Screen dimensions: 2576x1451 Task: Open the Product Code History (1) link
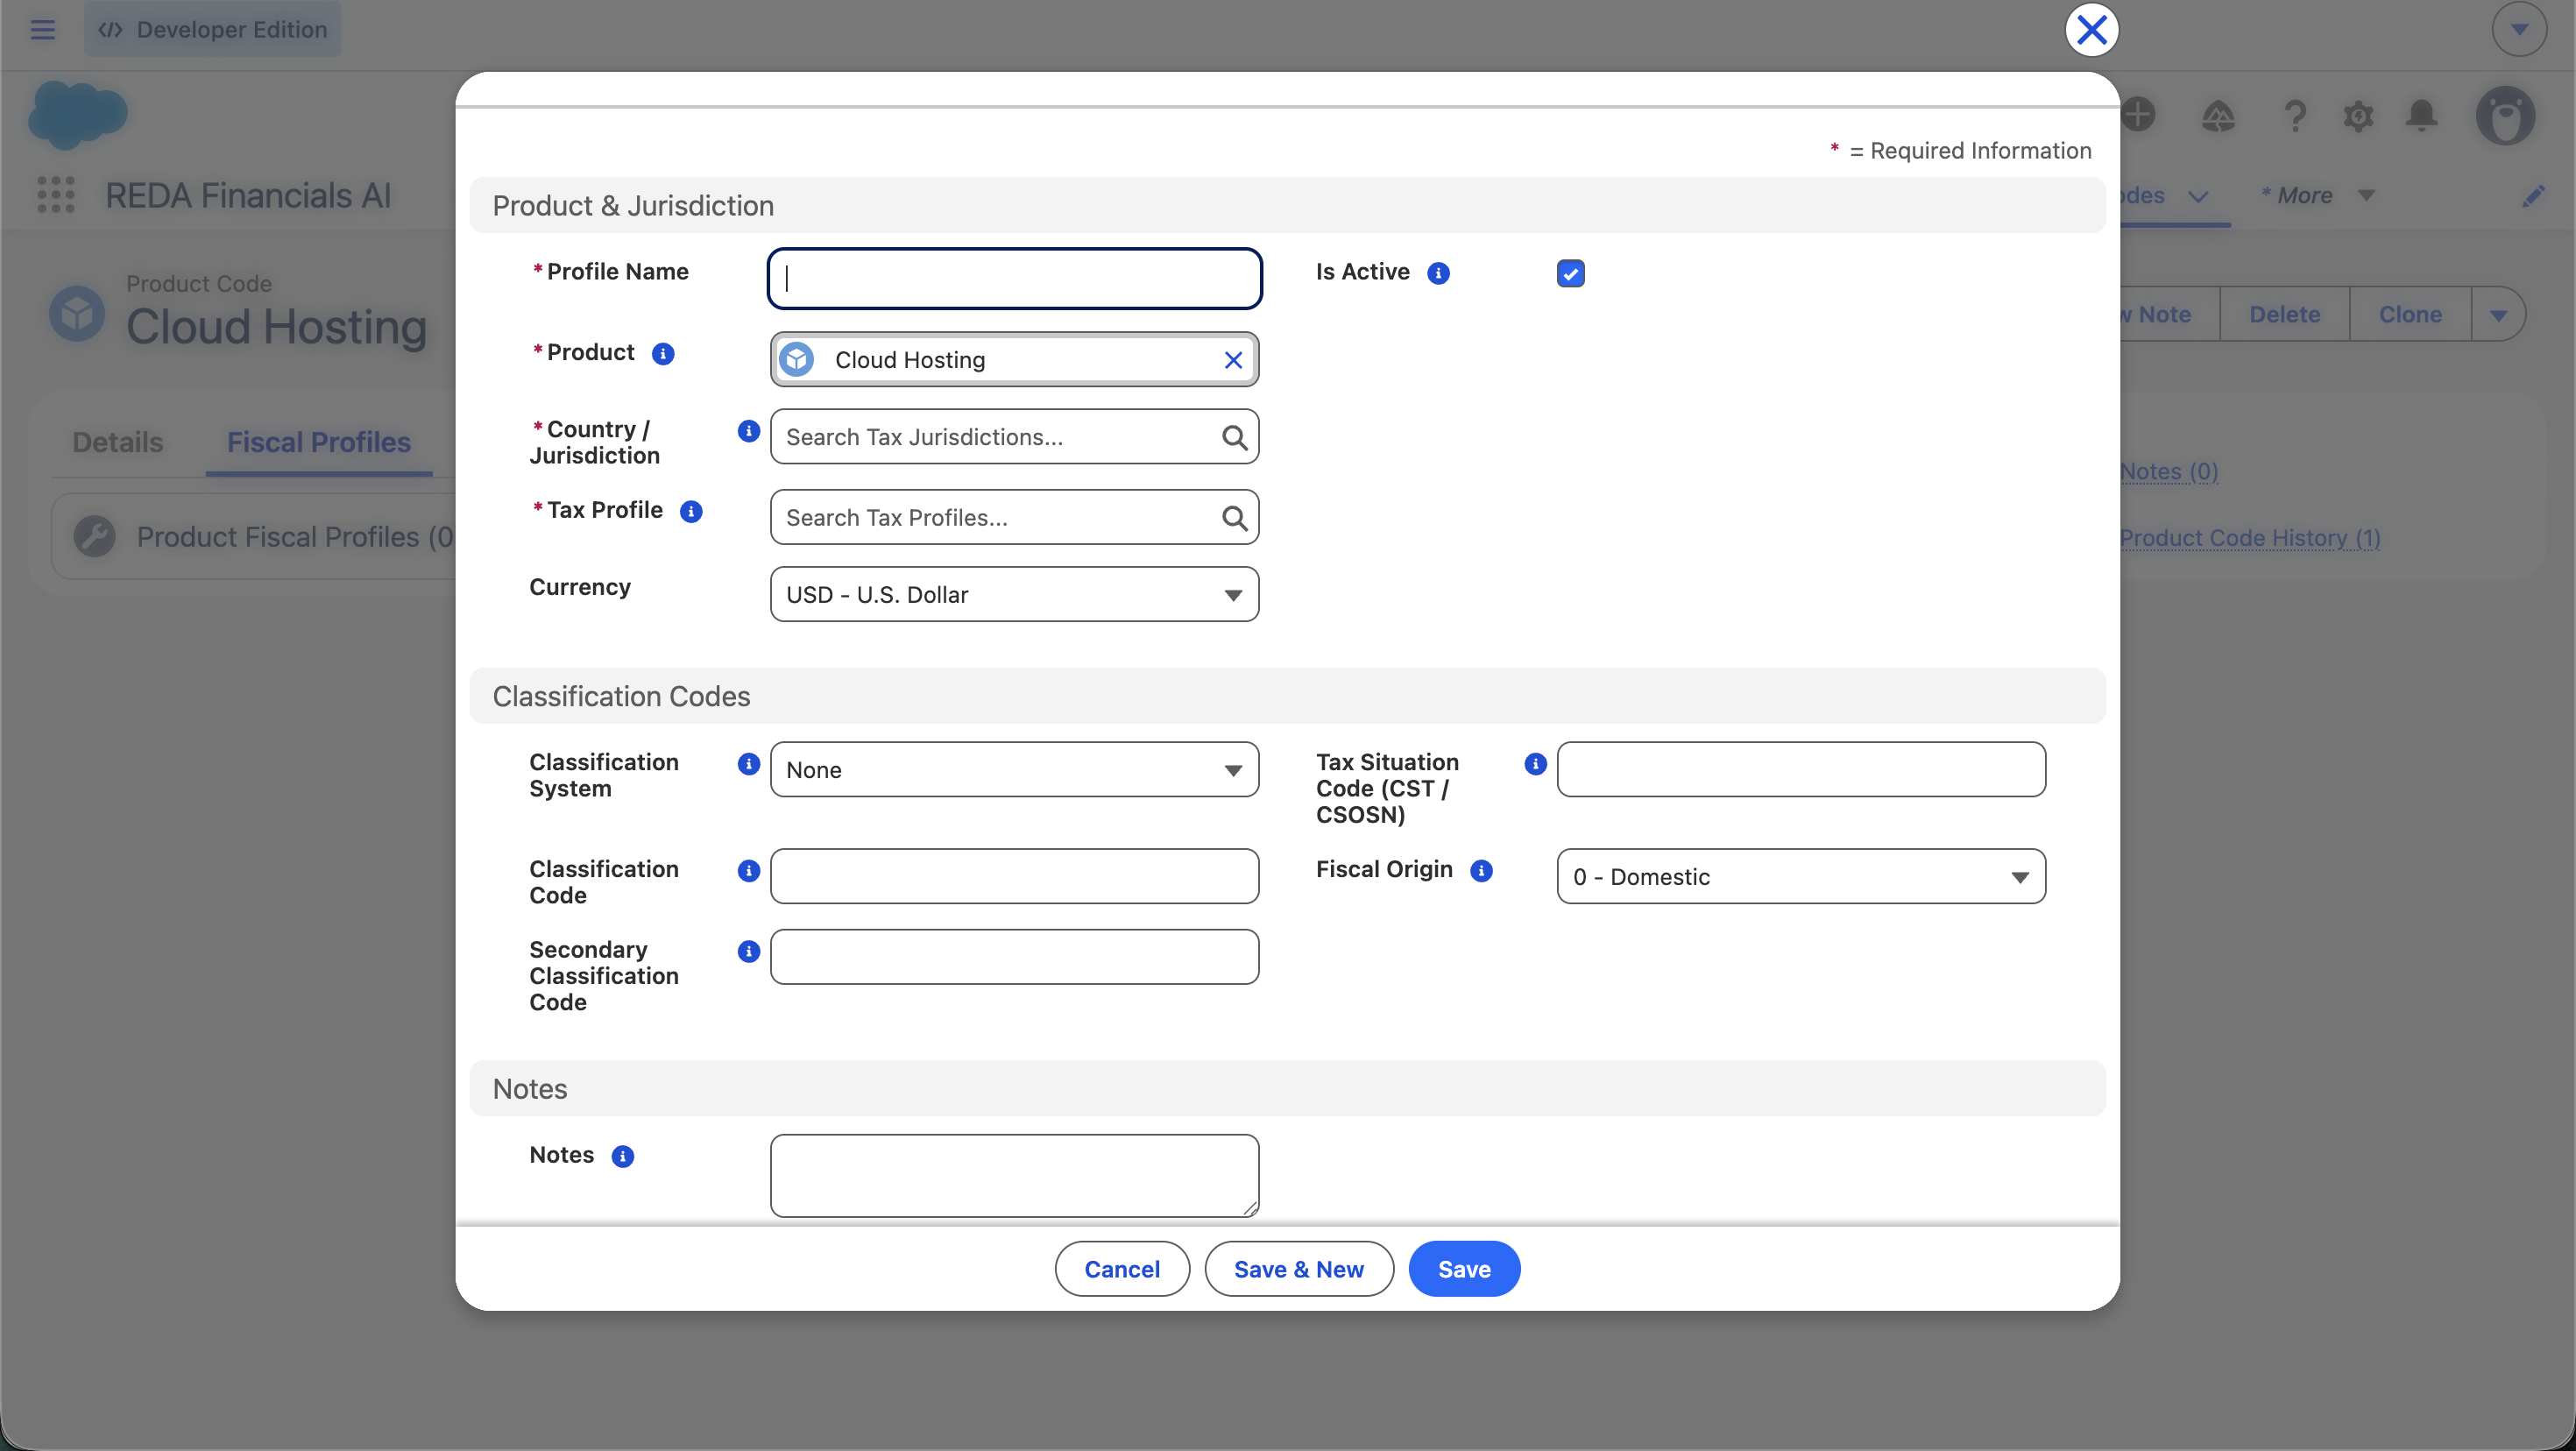coord(2250,538)
